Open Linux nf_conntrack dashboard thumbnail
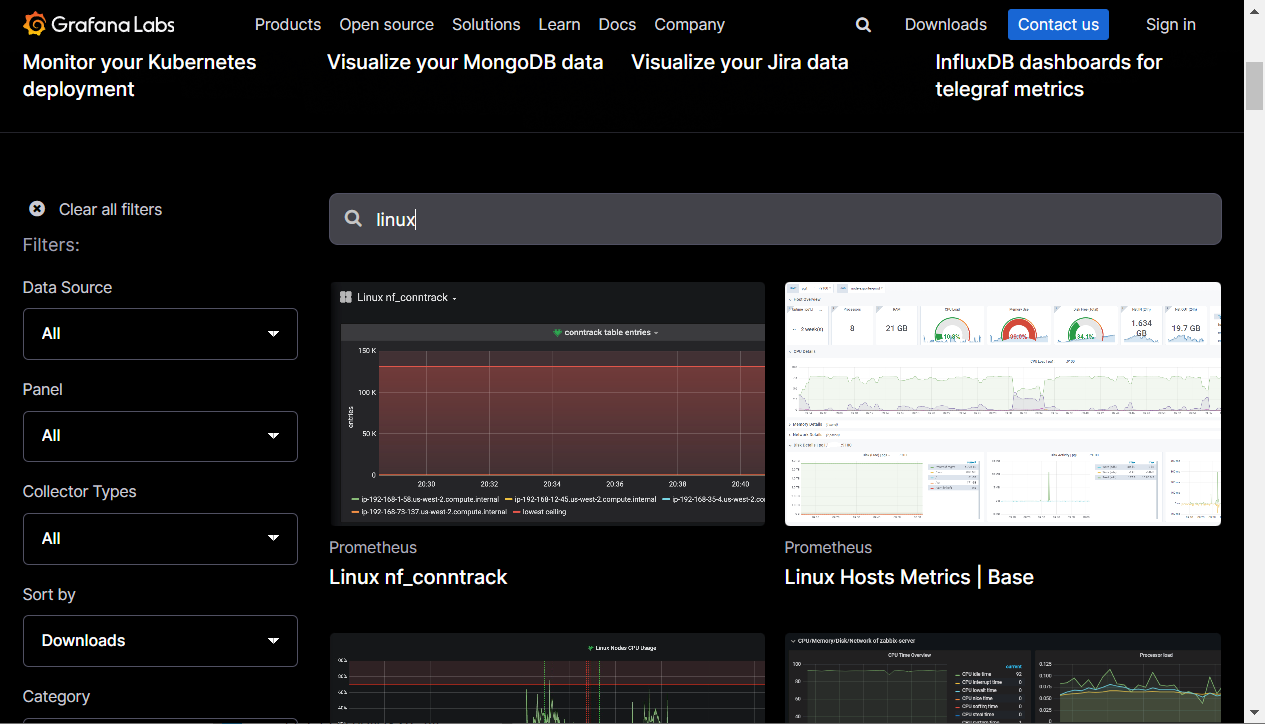The image size is (1265, 724). pos(547,404)
